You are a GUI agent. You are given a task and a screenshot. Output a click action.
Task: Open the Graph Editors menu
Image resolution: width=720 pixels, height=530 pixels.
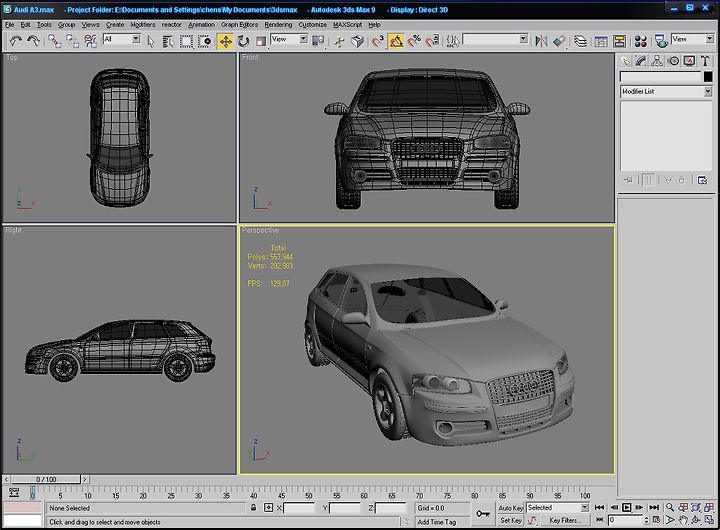coord(239,25)
